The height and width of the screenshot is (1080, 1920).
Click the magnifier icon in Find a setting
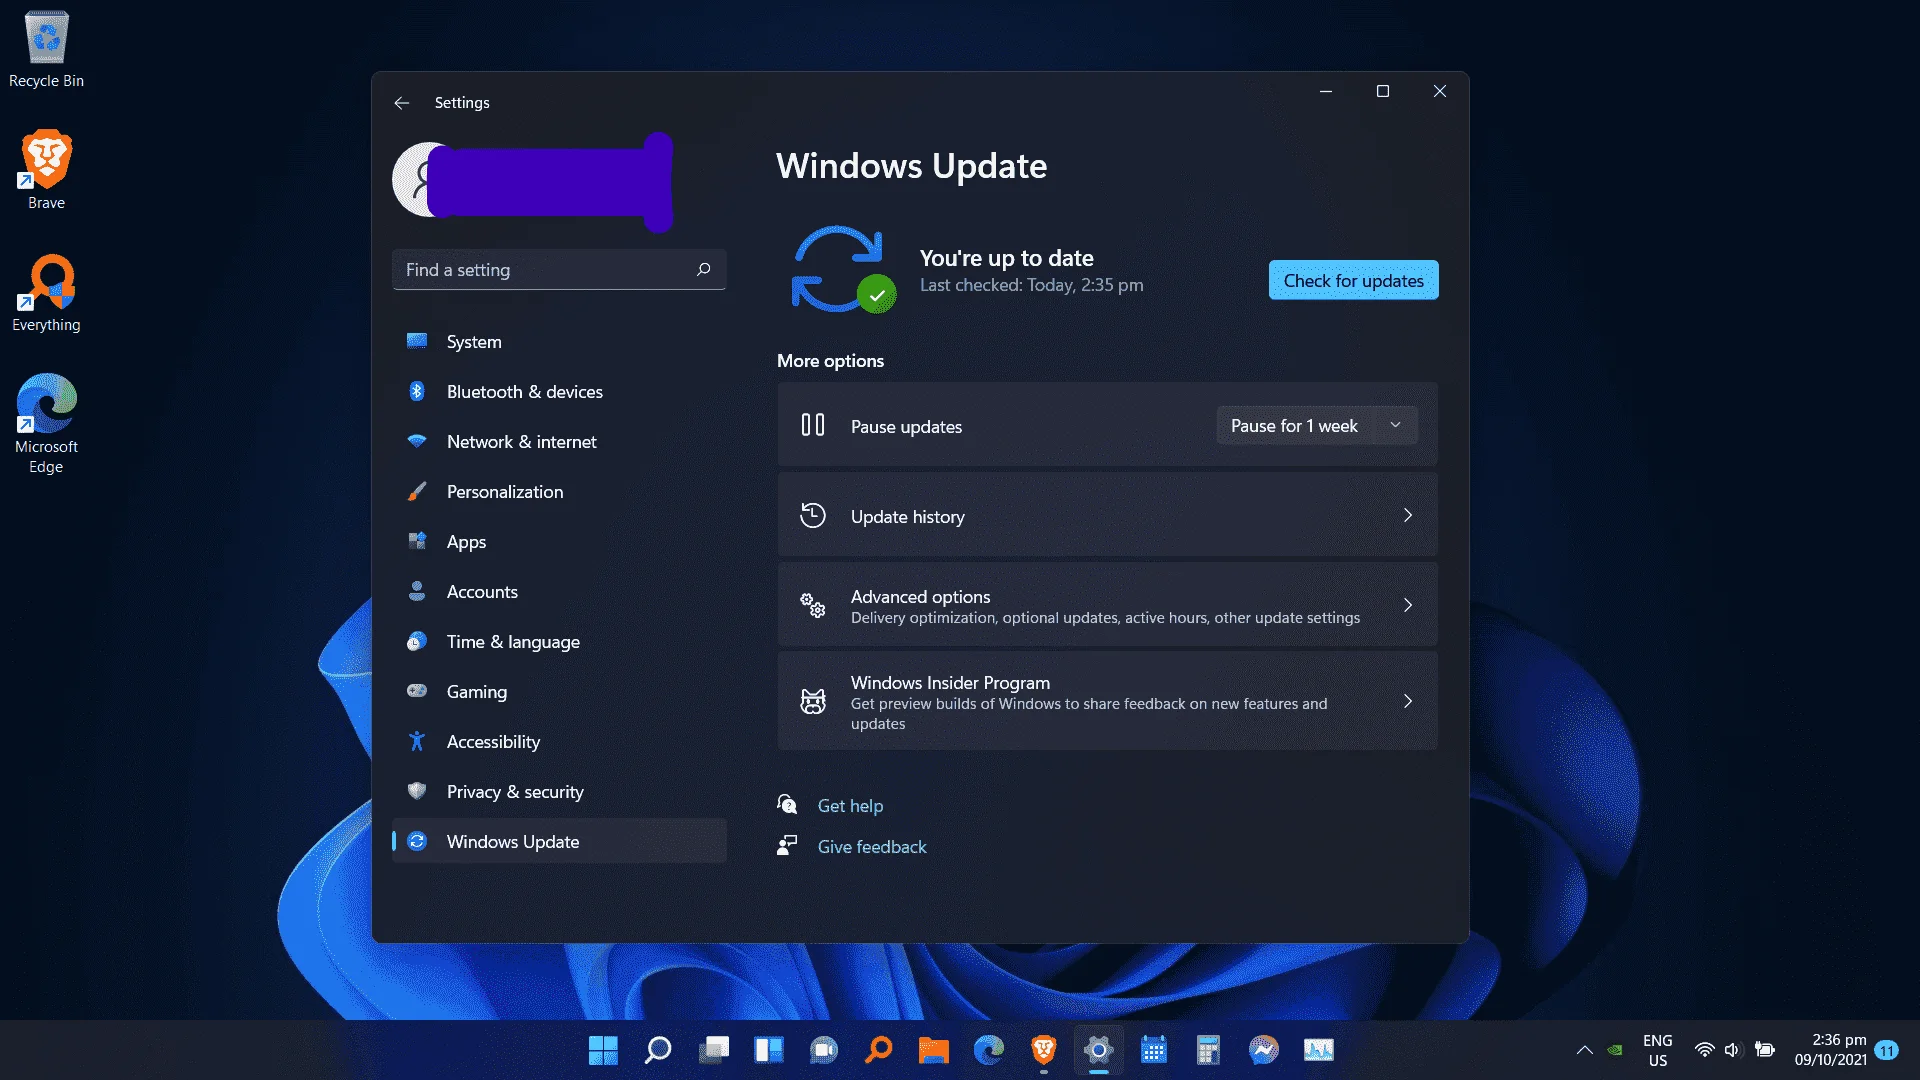click(704, 269)
